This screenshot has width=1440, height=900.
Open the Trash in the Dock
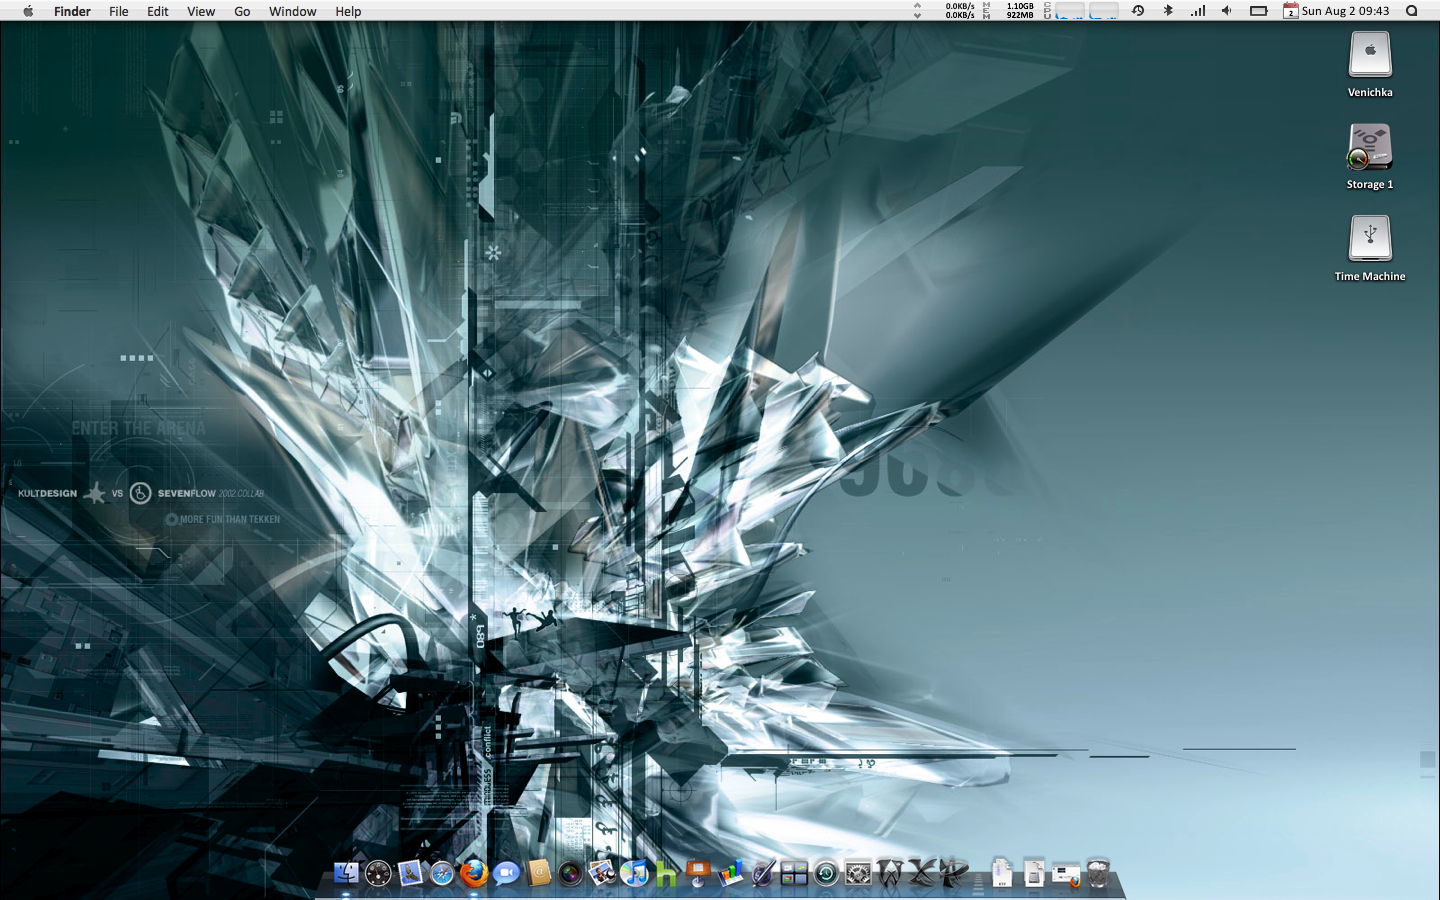[x=1098, y=873]
